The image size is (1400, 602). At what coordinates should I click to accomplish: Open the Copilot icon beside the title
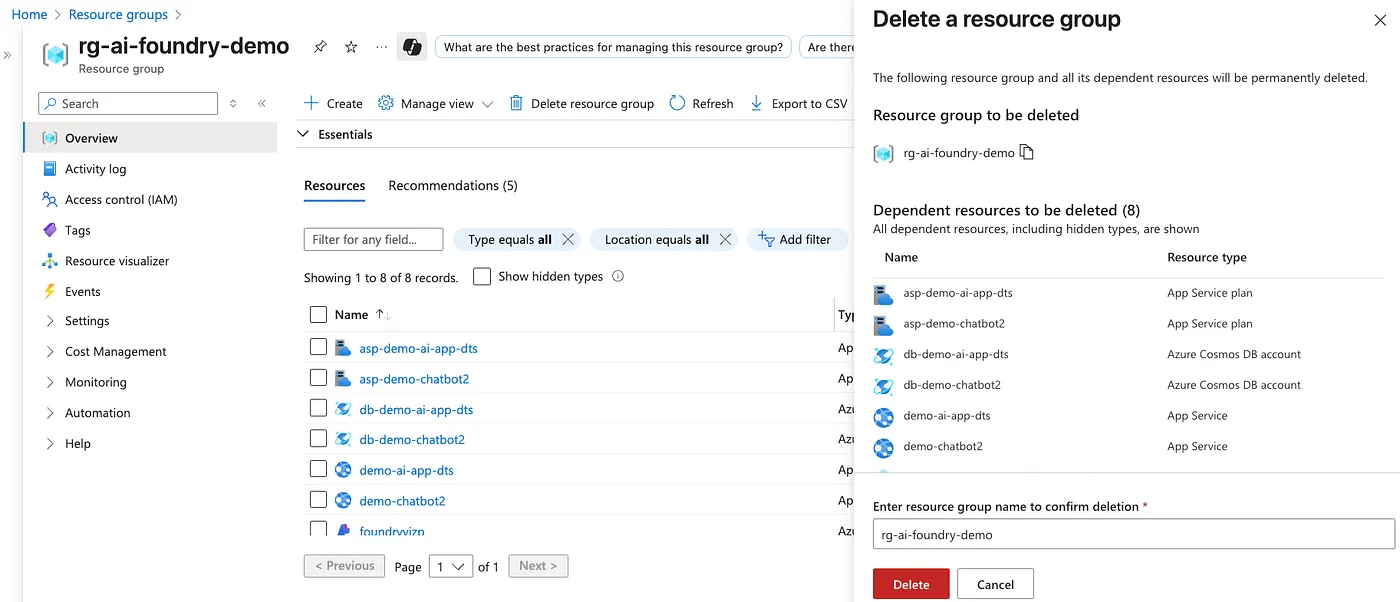pos(411,47)
